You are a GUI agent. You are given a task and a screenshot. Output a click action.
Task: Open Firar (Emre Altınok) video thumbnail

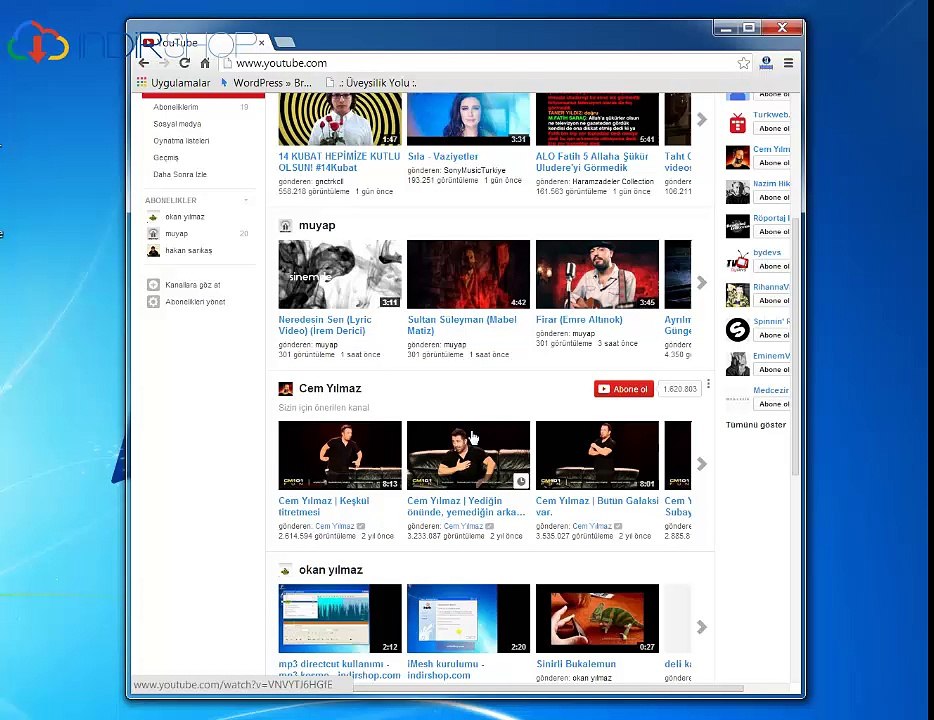[597, 274]
